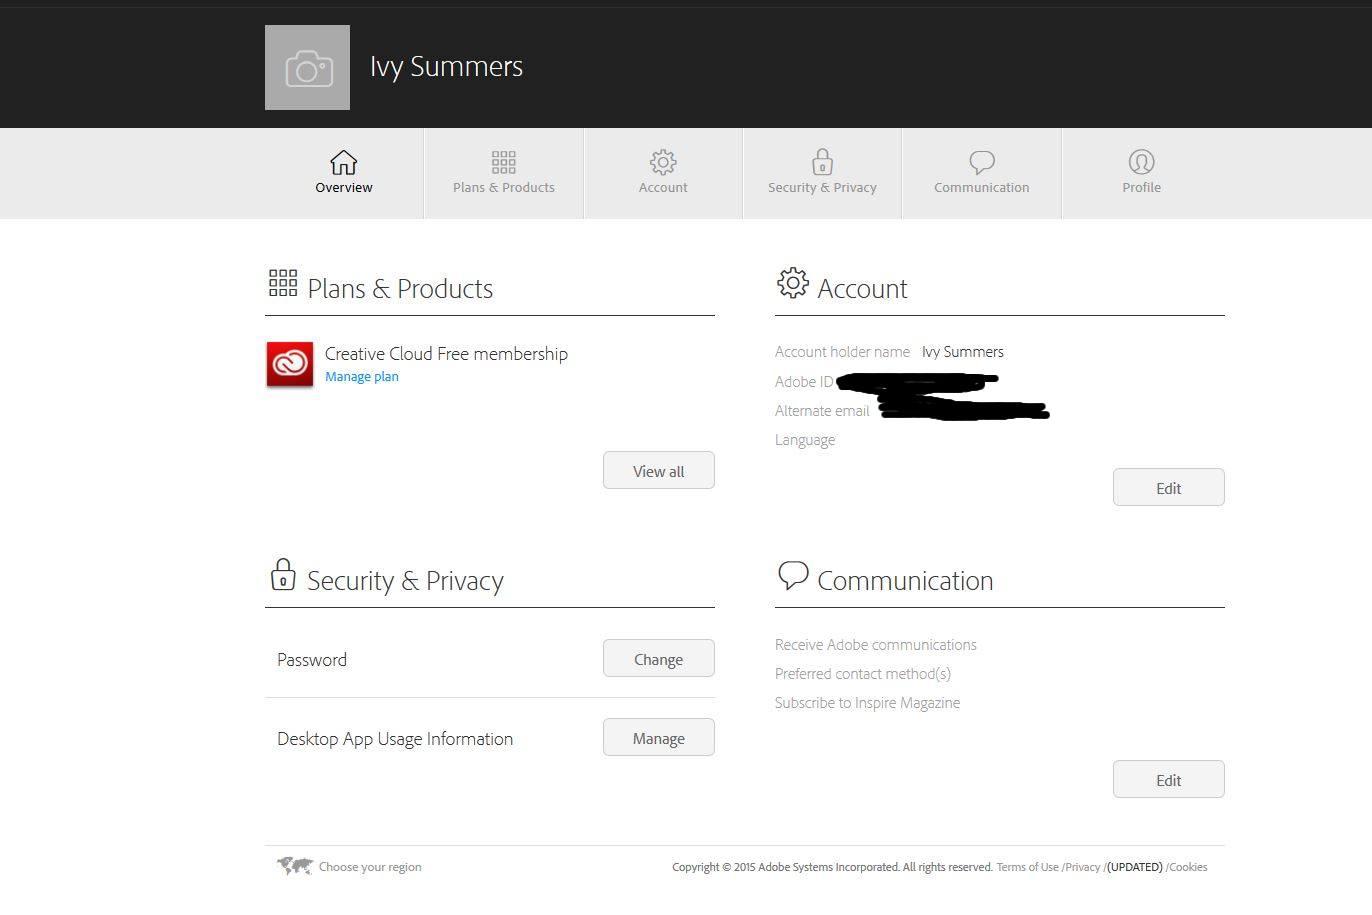
Task: Click the gear icon beside the Account heading
Action: tap(792, 283)
